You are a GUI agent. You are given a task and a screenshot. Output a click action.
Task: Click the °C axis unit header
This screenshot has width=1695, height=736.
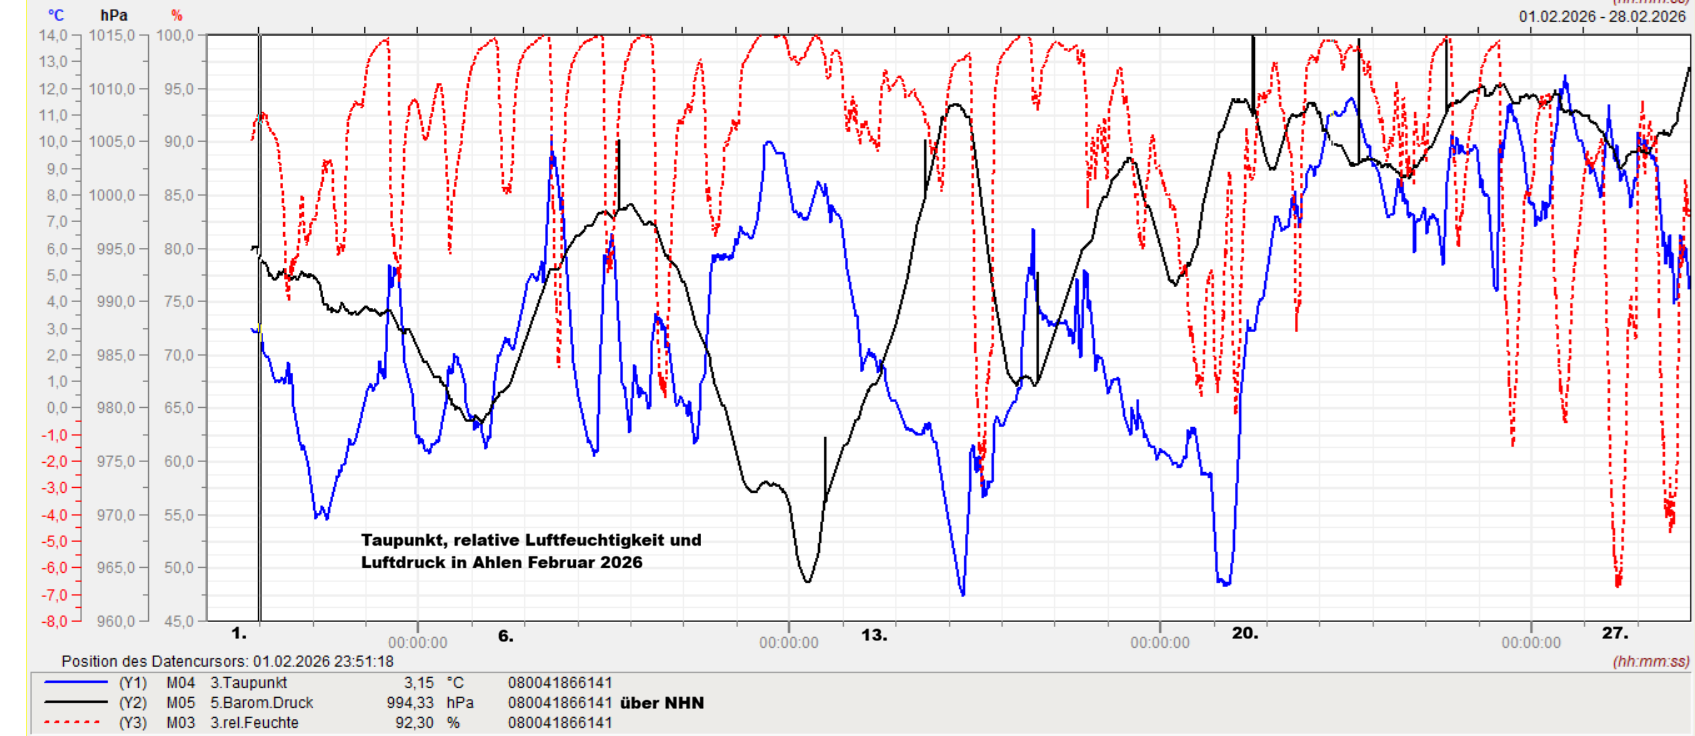[x=56, y=15]
